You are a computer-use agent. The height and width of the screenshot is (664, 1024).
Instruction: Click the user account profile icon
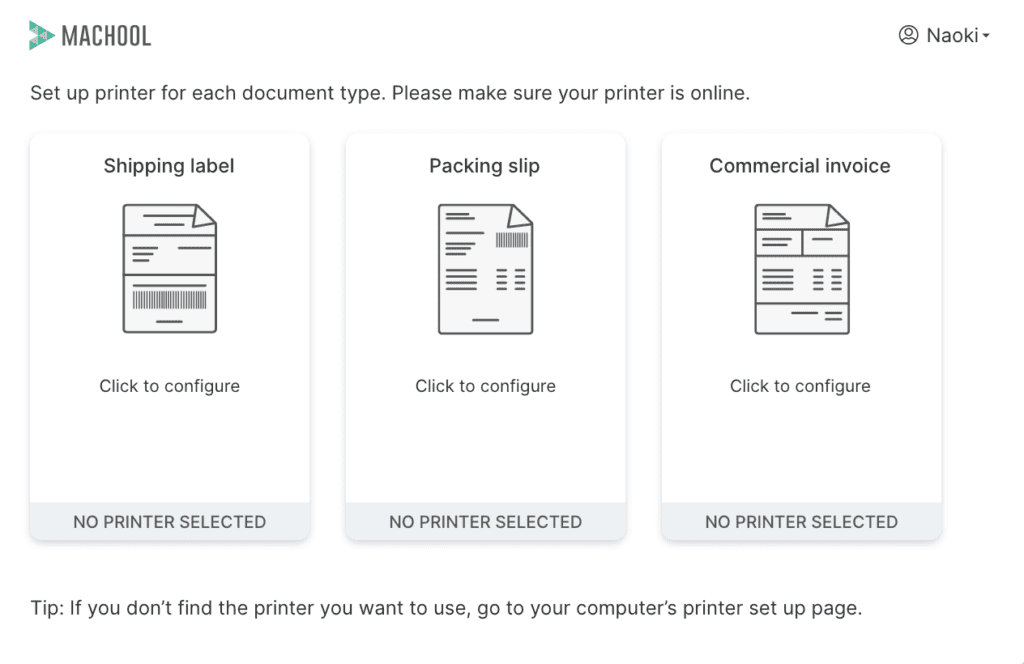click(x=908, y=35)
